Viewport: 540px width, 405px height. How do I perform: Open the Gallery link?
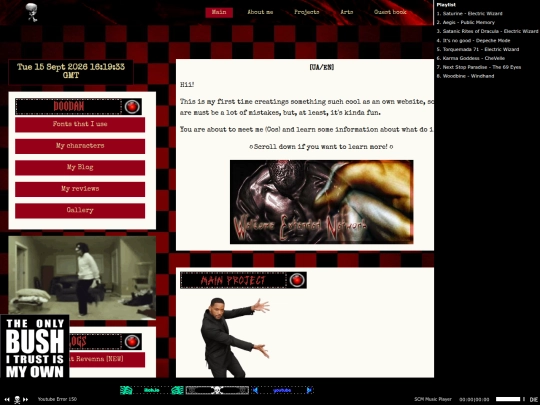[80, 210]
